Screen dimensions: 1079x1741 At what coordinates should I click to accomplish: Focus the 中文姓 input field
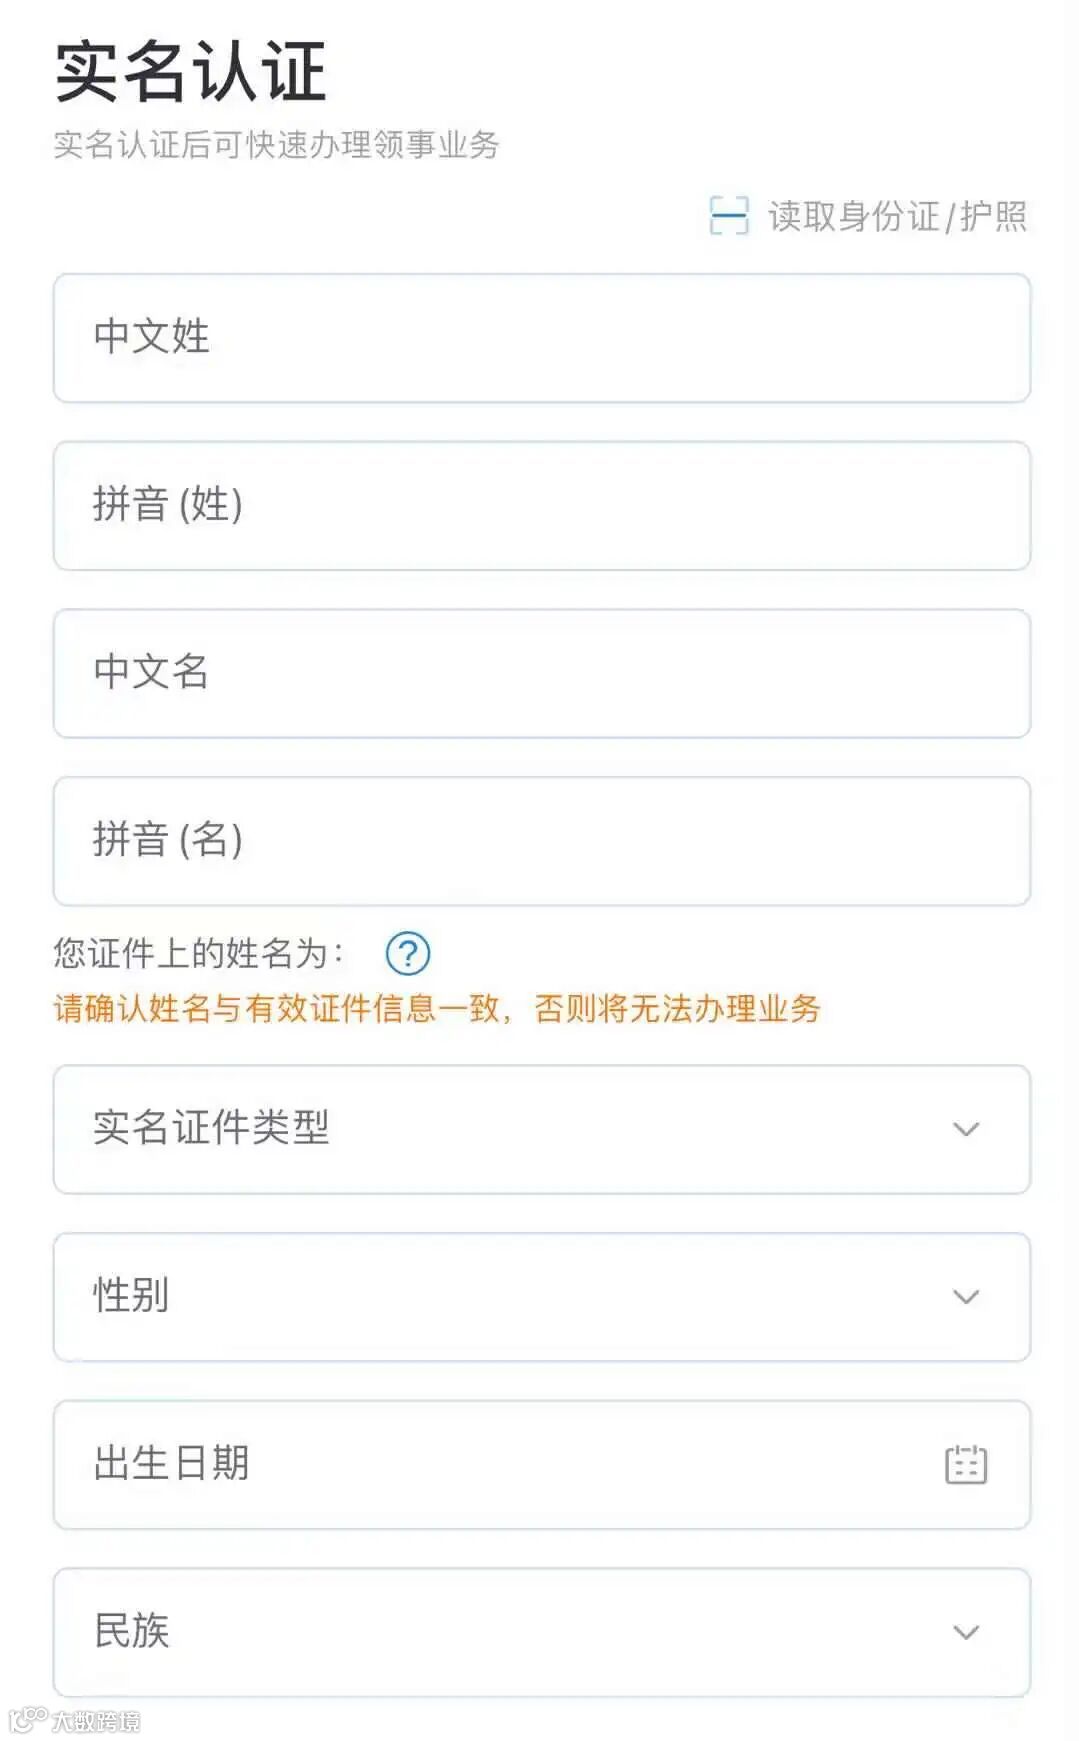pyautogui.click(x=542, y=338)
